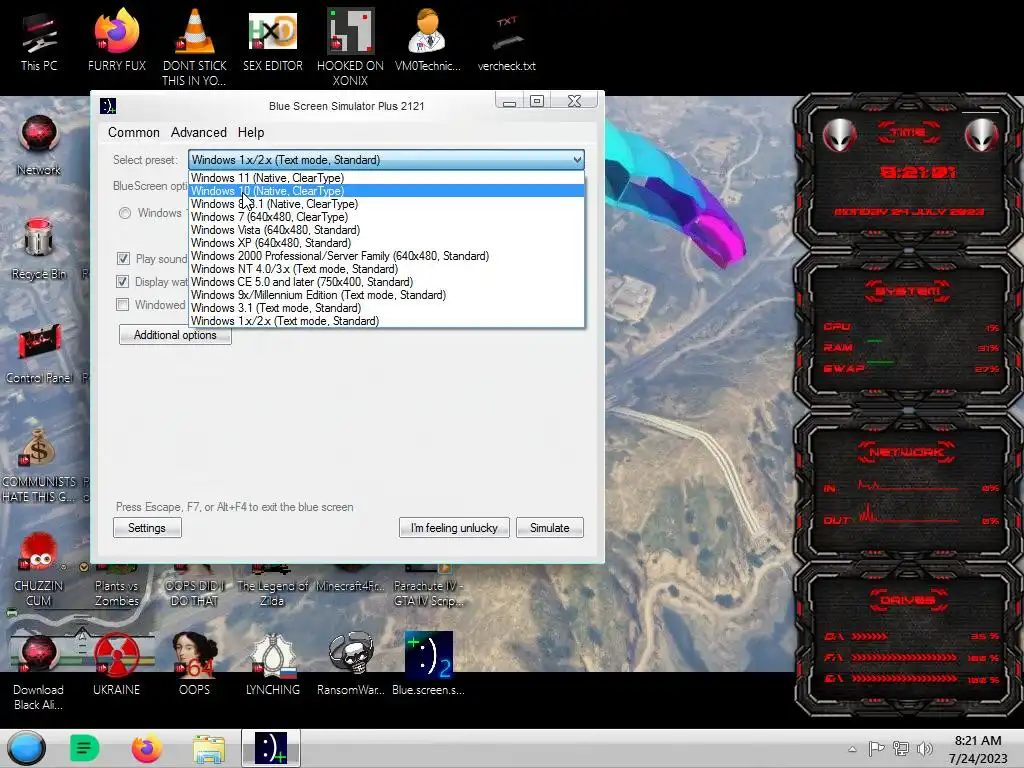Viewport: 1024px width, 768px height.
Task: Open the HOOKED ON XONIX shortcut
Action: tap(350, 47)
